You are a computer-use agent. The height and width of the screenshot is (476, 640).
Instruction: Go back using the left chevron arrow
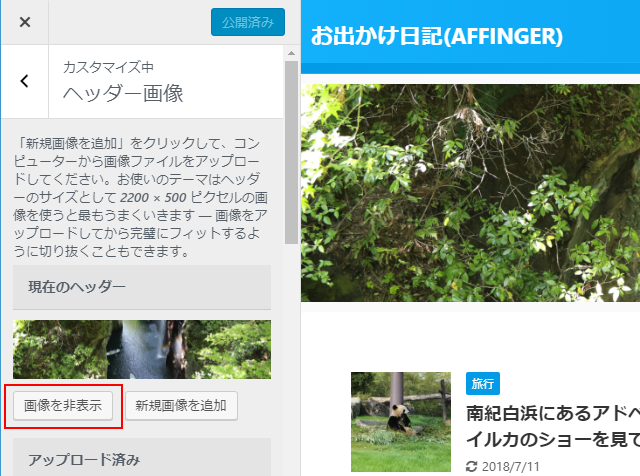[25, 81]
